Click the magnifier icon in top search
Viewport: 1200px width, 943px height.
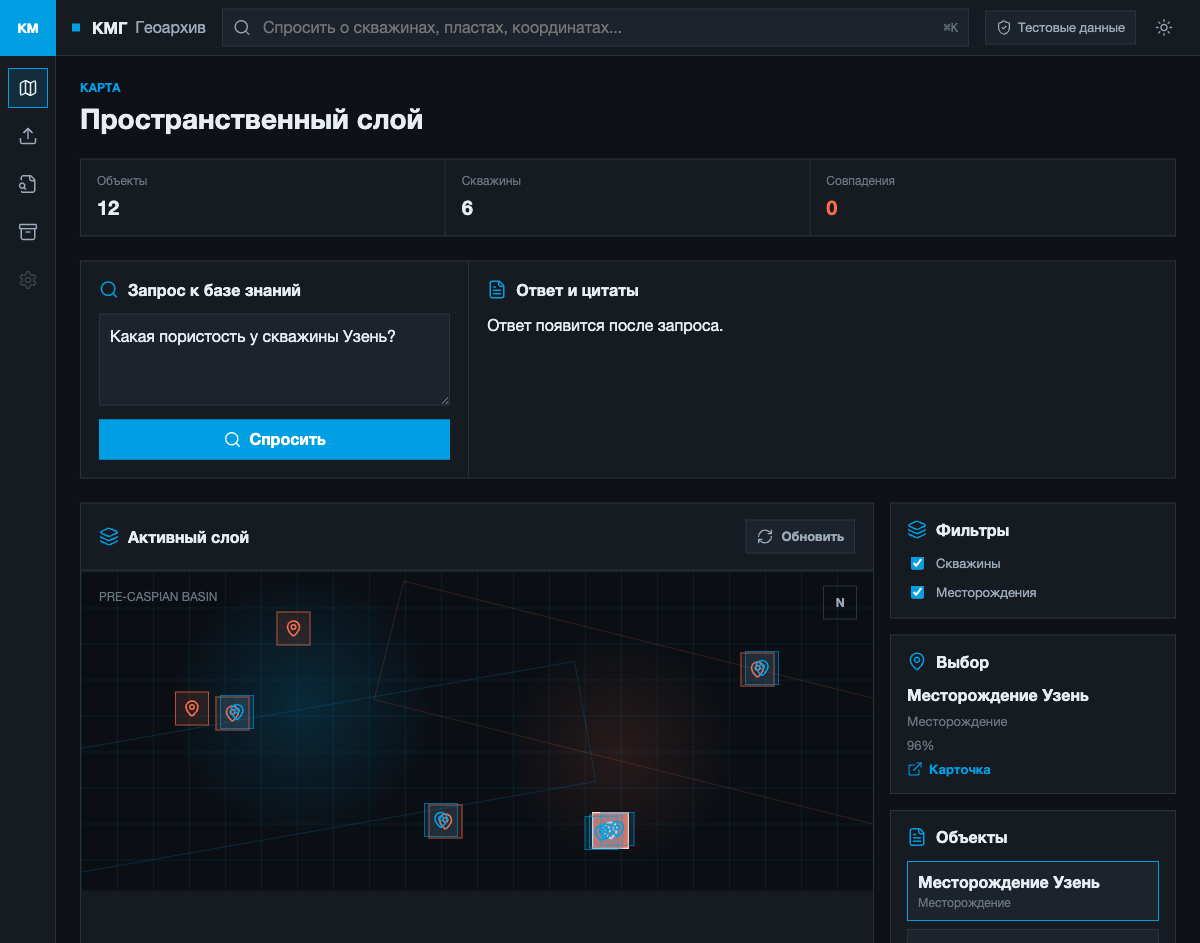point(242,28)
